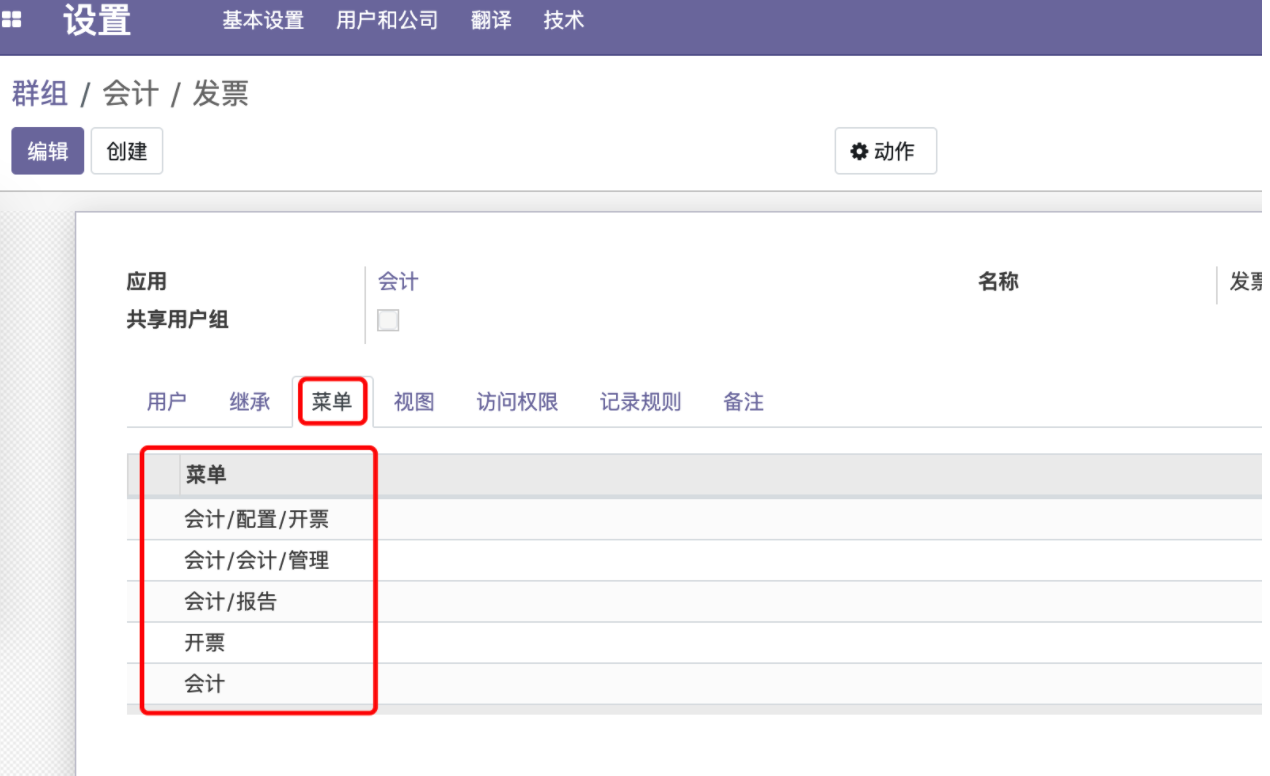The image size is (1270, 776).
Task: Open the 动作 dropdown button
Action: (x=885, y=151)
